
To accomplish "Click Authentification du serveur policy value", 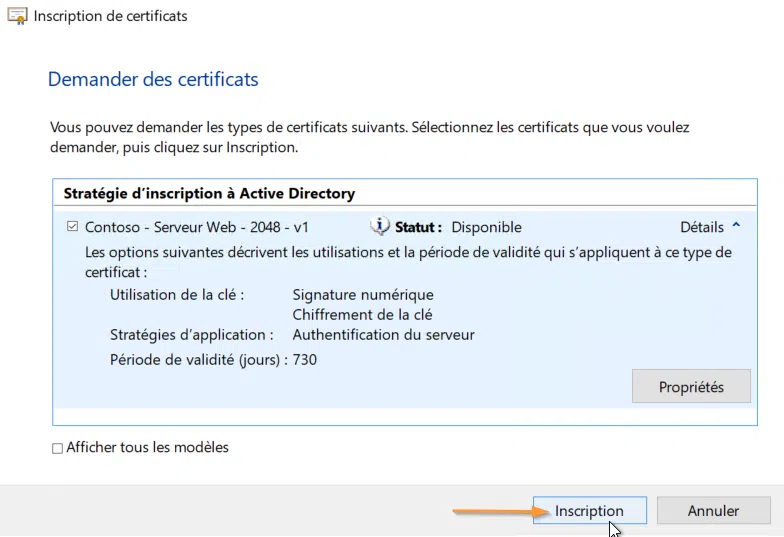I will (x=383, y=335).
